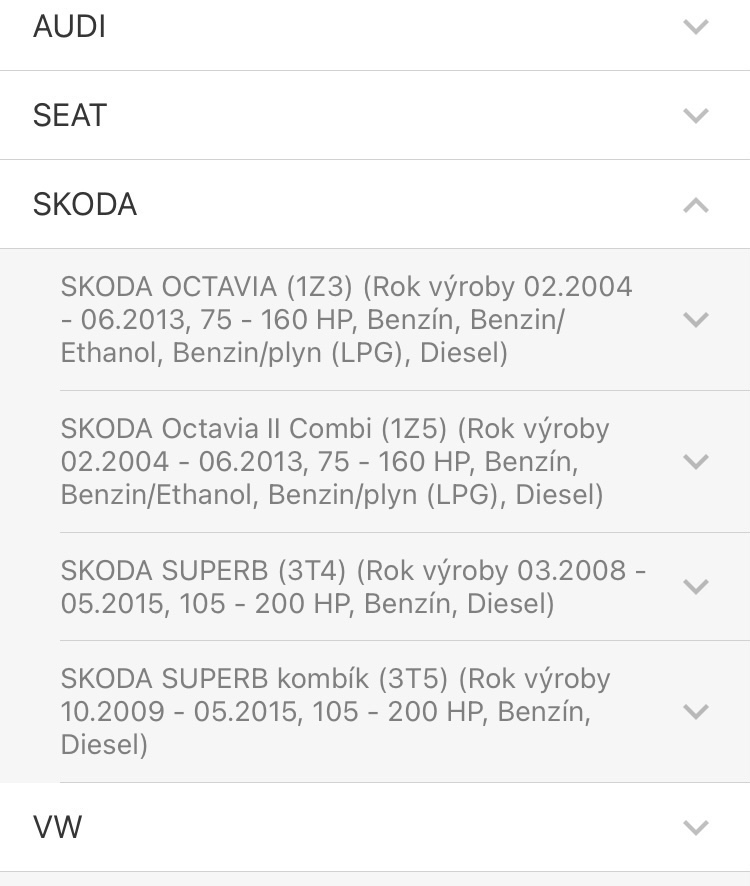
Task: Click the SEAT row down arrow
Action: click(x=695, y=116)
